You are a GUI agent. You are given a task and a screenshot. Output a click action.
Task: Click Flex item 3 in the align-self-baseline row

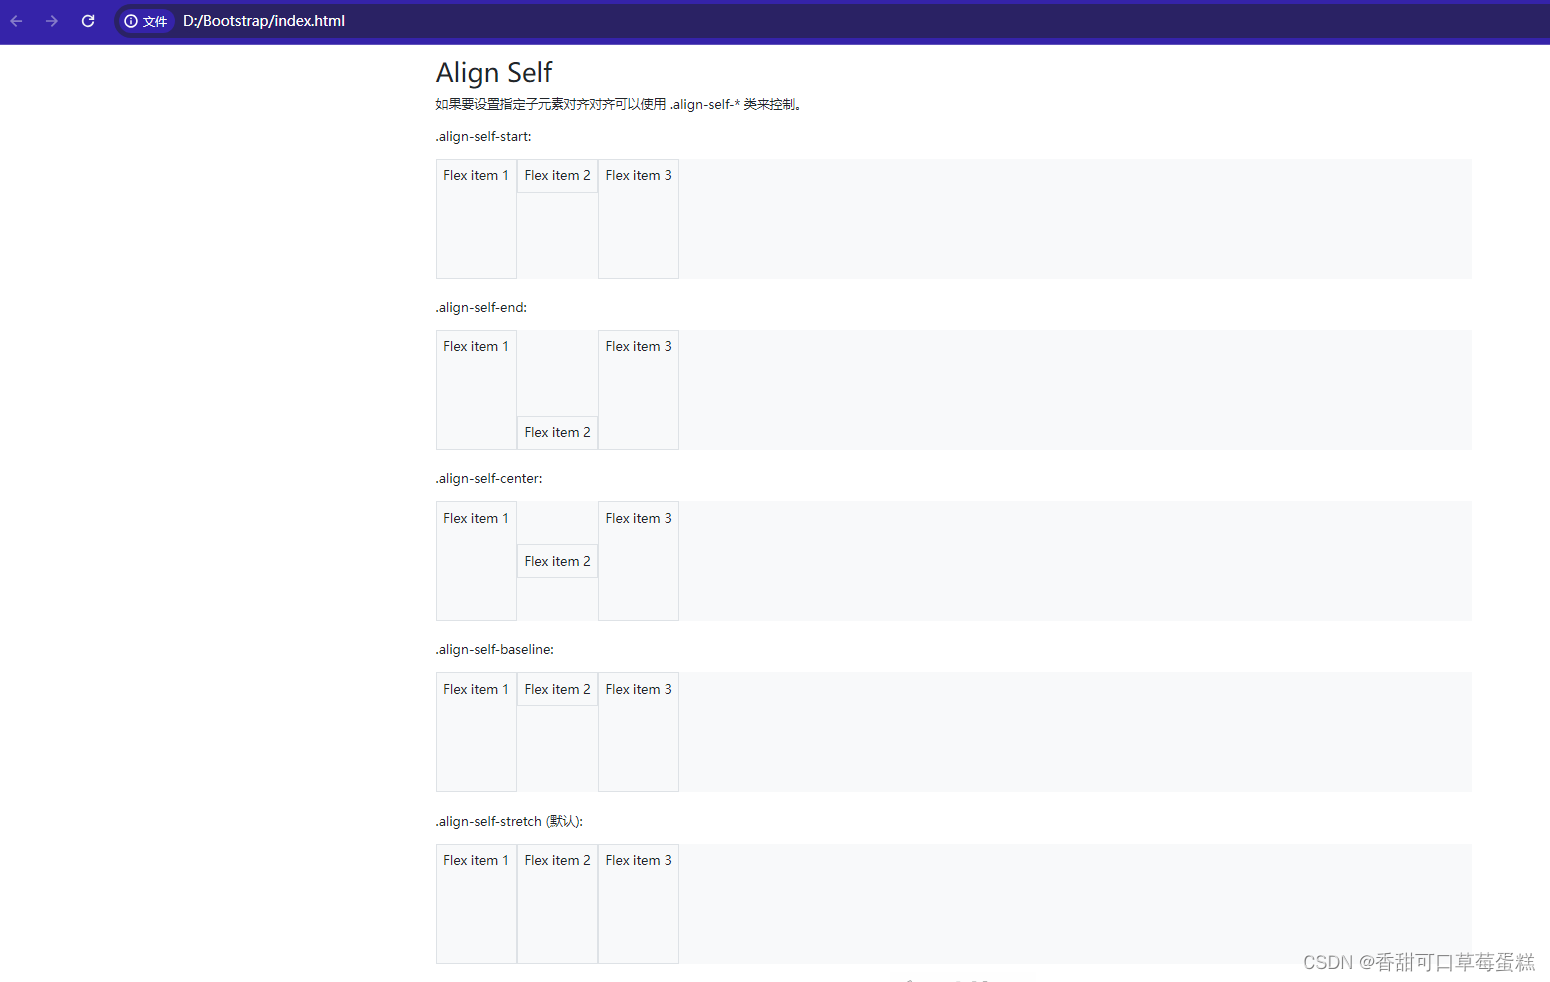(x=638, y=689)
